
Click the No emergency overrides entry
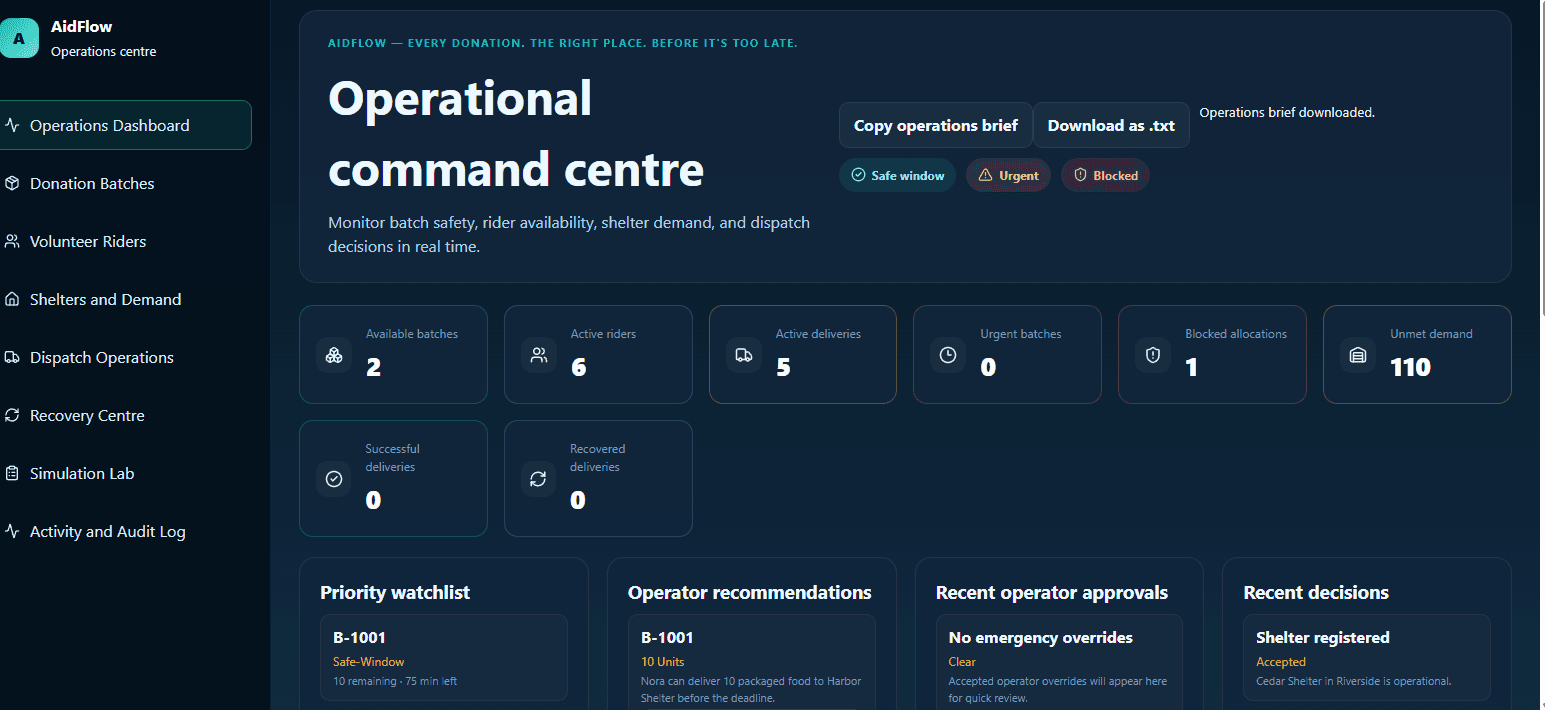click(x=1060, y=662)
